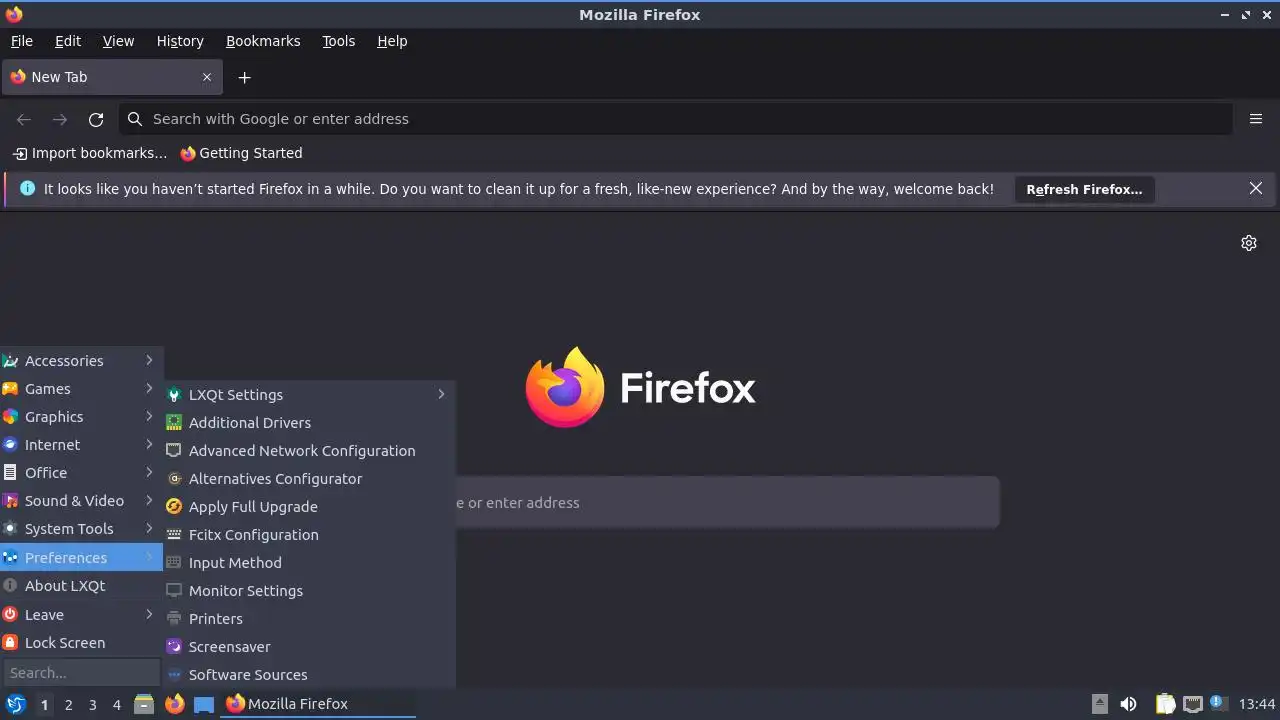Click the LXQt start menu button
The height and width of the screenshot is (720, 1280).
pyautogui.click(x=15, y=704)
